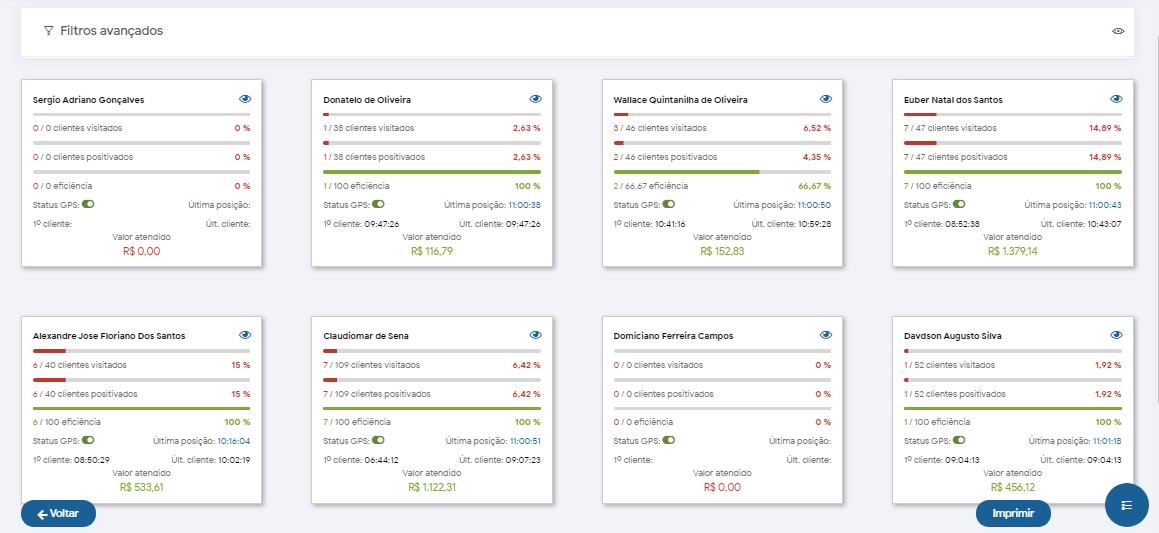
Task: Toggle GPS status switch for Sergio Adriano Gonçalves
Action: click(x=88, y=204)
